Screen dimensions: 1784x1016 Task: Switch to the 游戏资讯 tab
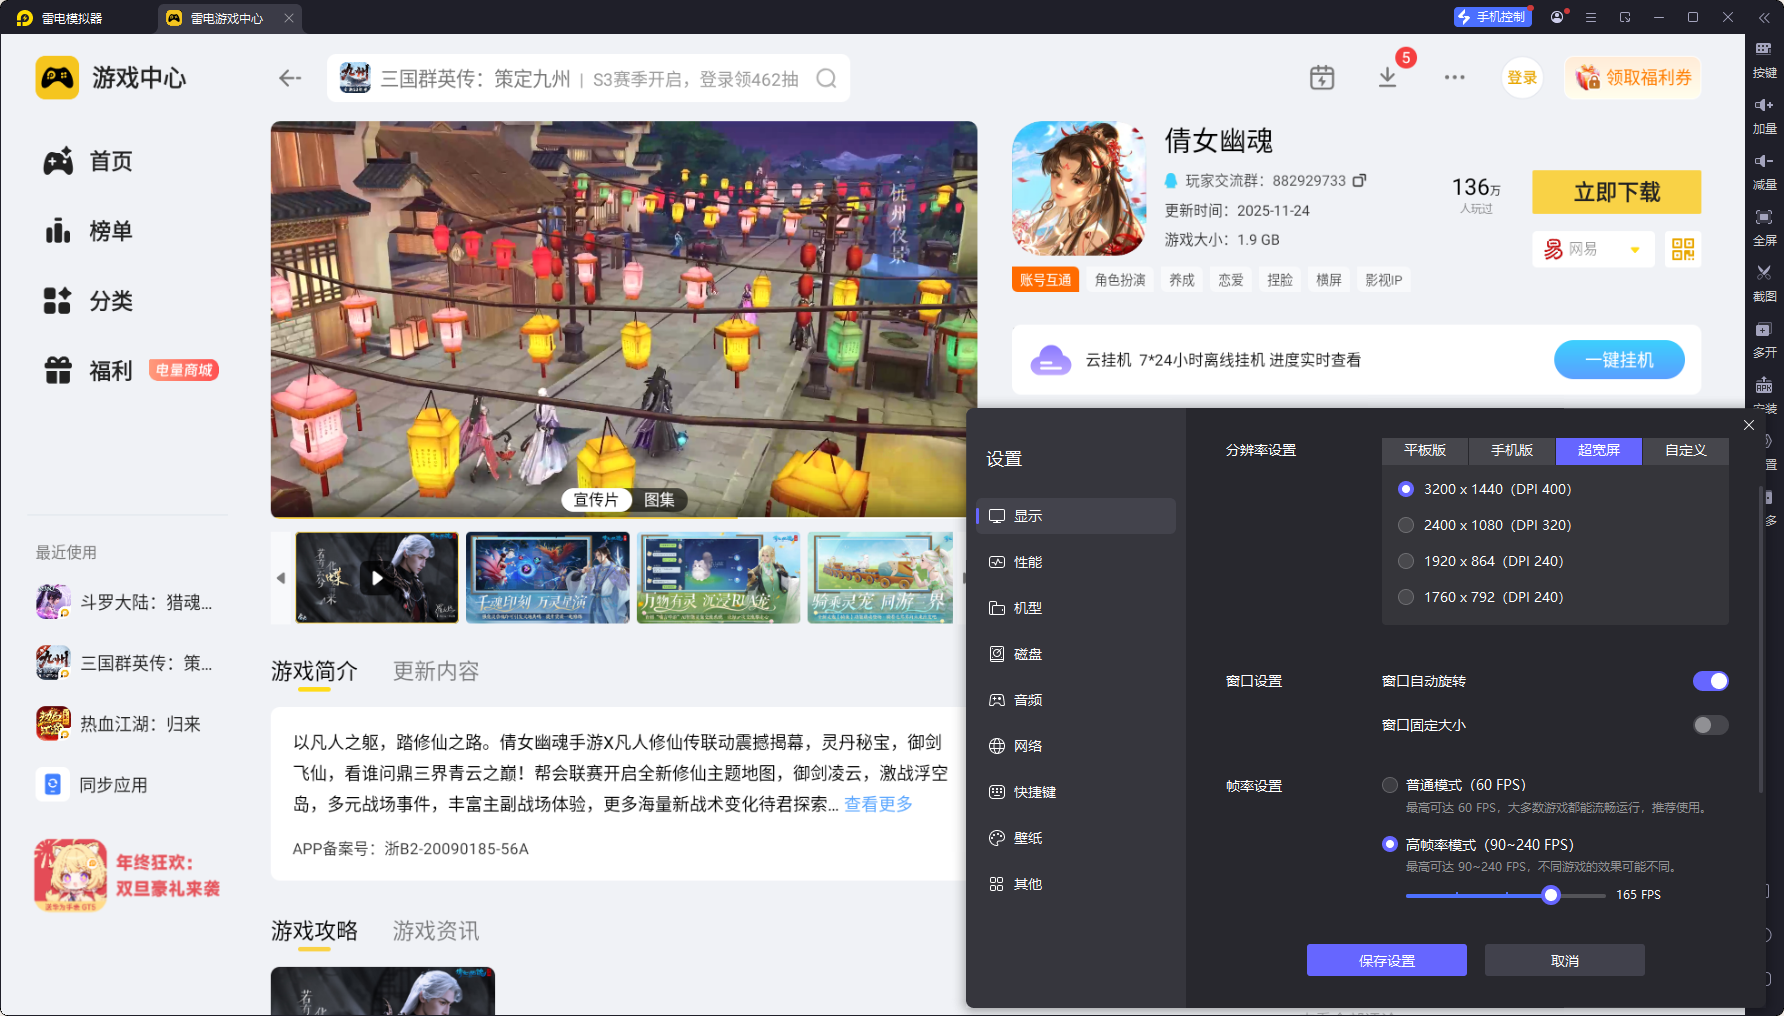pyautogui.click(x=436, y=931)
